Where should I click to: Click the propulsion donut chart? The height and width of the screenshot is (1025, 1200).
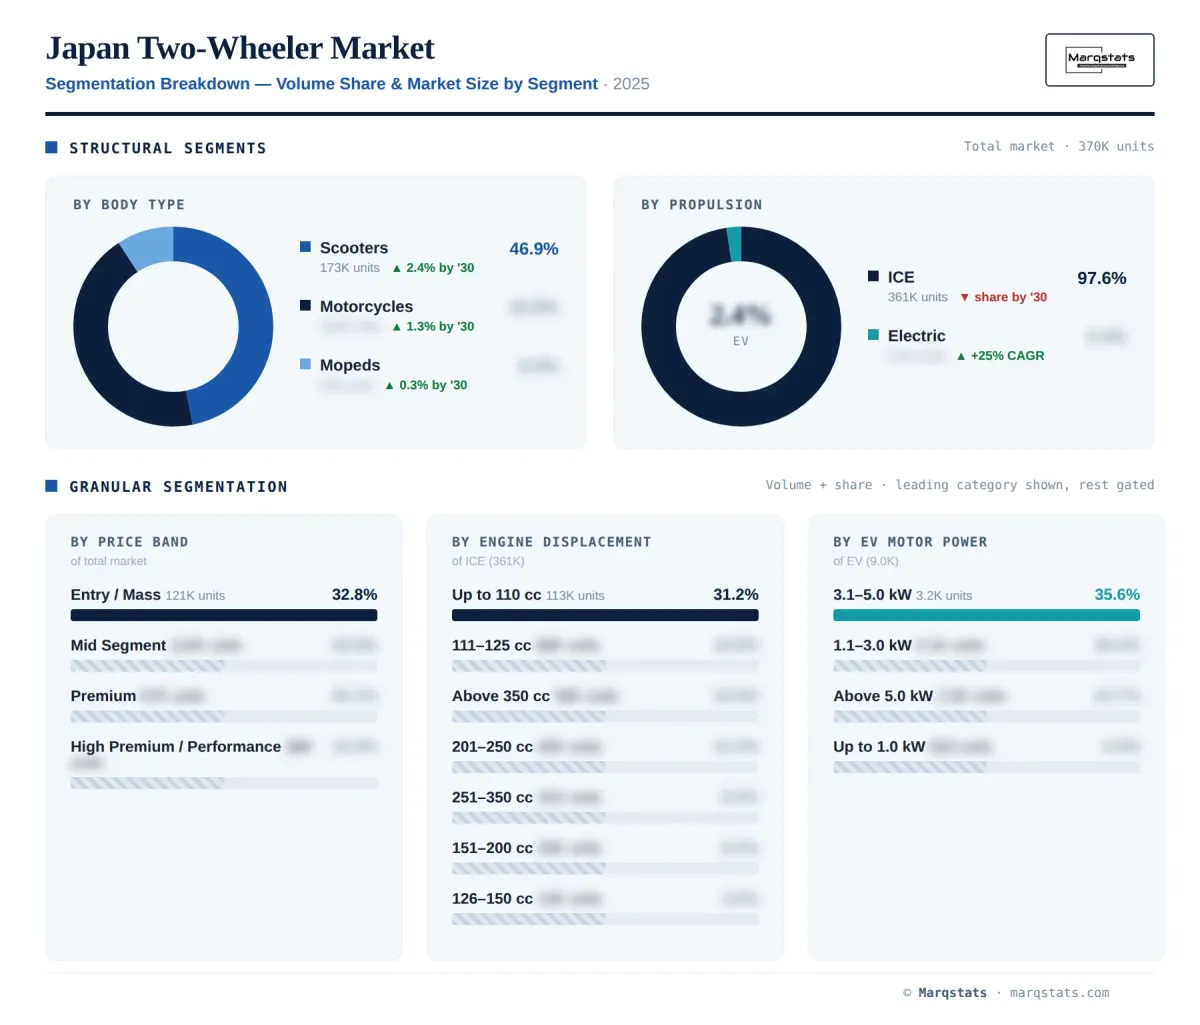(x=741, y=326)
